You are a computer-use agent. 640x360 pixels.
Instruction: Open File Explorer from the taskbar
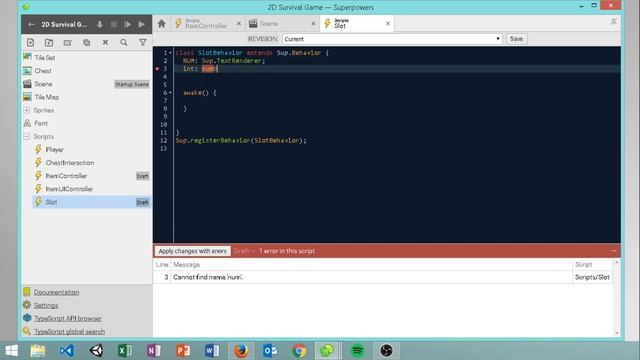[x=38, y=351]
